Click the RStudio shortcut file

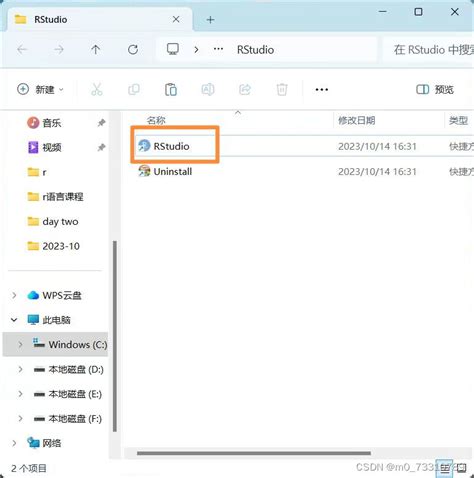click(x=163, y=146)
